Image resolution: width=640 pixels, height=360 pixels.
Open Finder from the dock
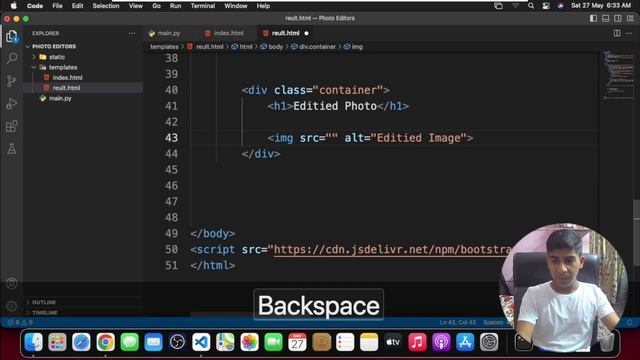coord(33,342)
